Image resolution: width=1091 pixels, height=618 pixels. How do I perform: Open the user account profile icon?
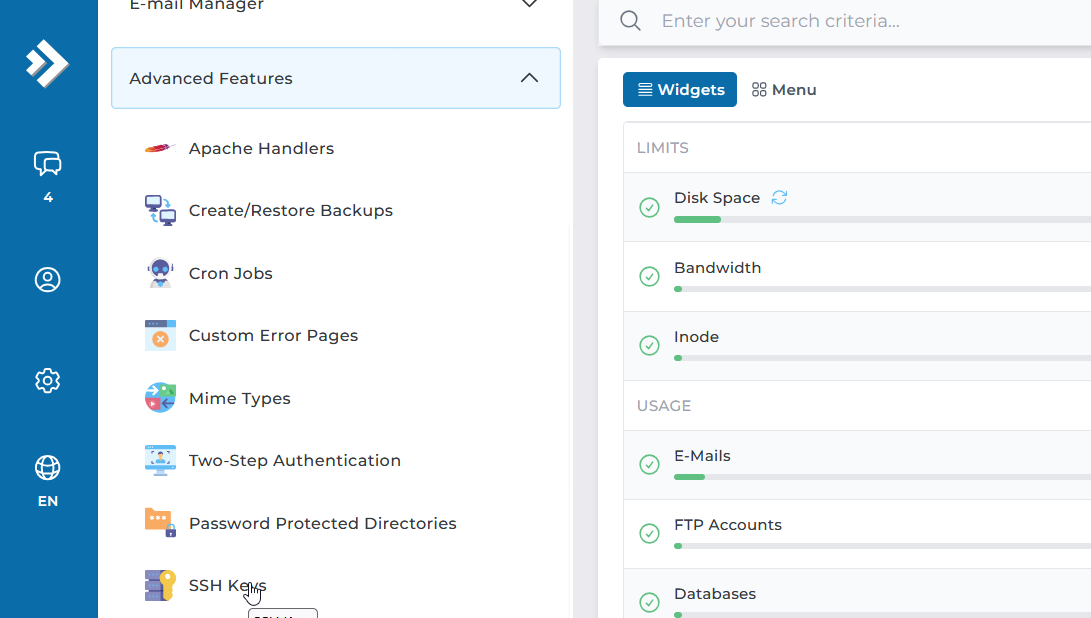point(47,279)
